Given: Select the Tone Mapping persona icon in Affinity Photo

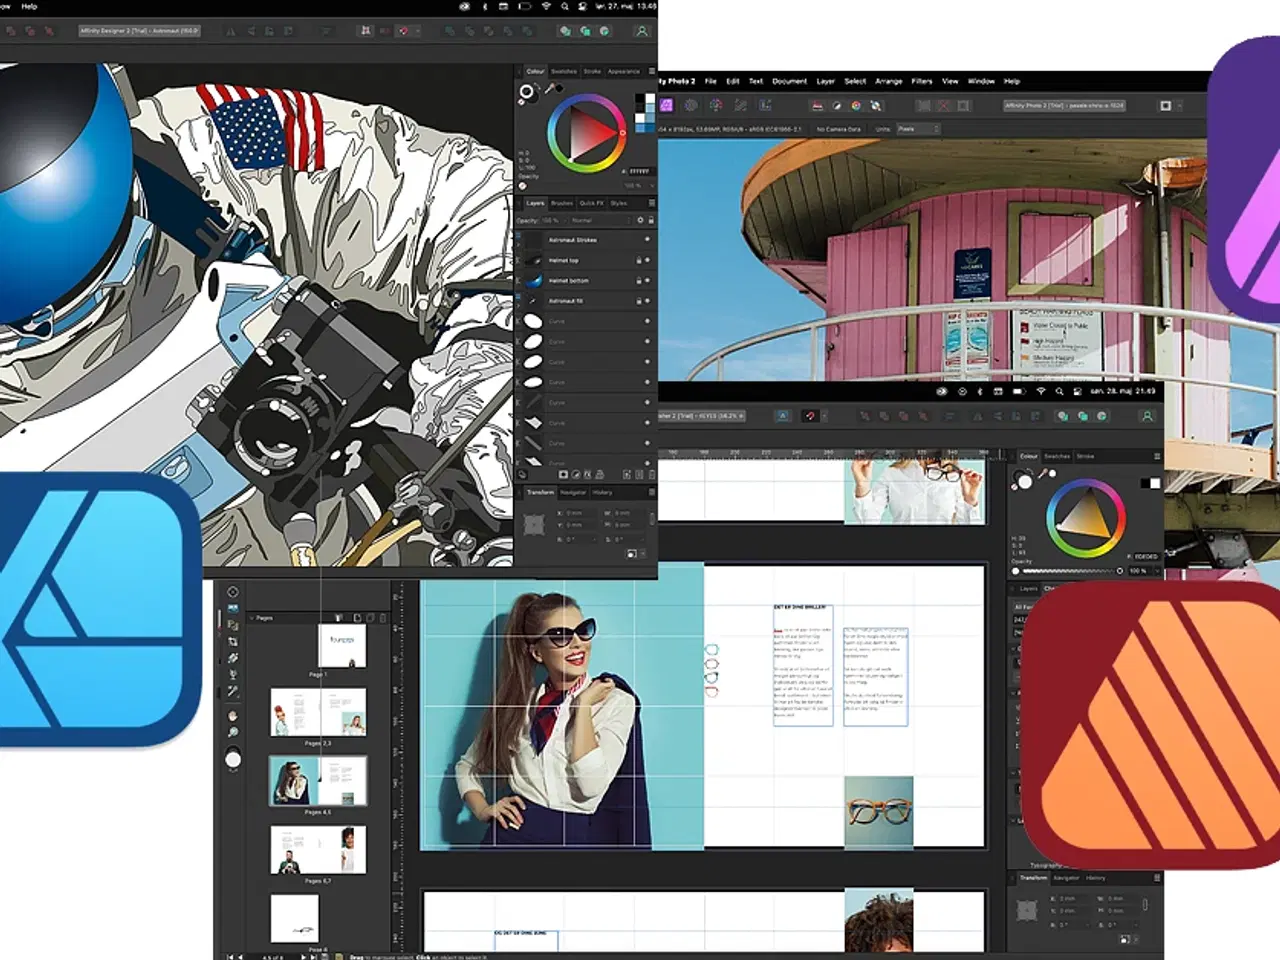Looking at the screenshot, I should (x=741, y=105).
